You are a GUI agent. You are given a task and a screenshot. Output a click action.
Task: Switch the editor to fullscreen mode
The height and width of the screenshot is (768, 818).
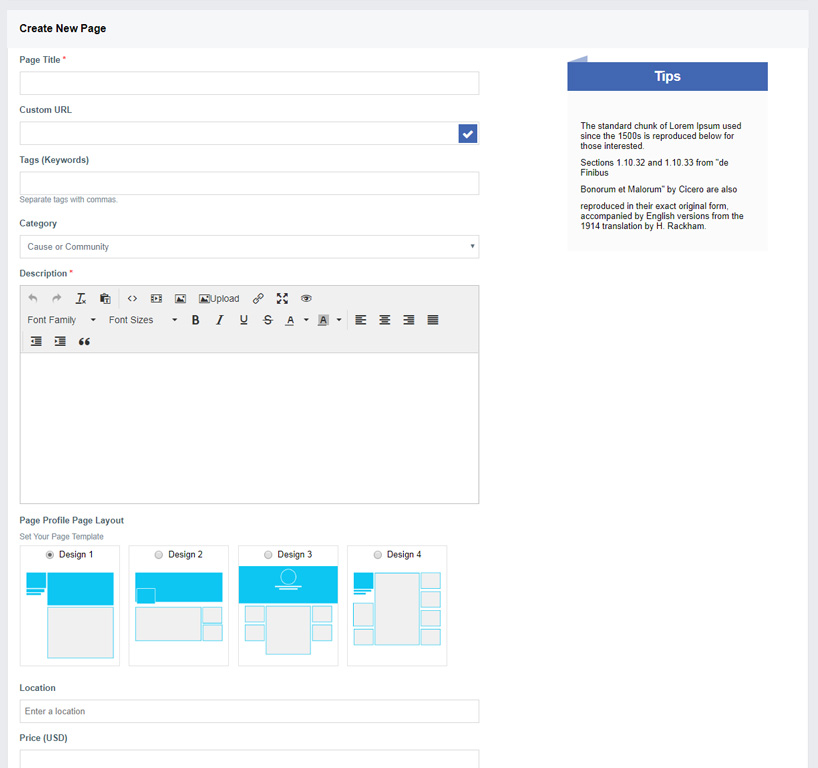(282, 298)
